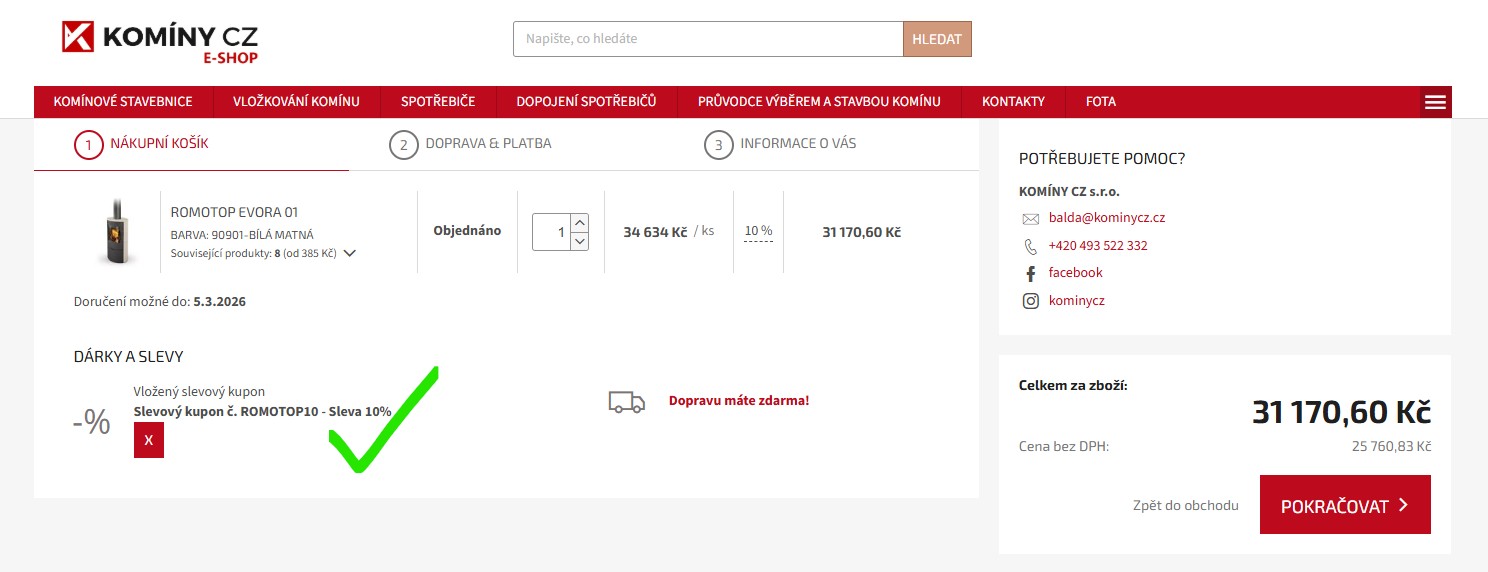
Task: Click into the search input field
Action: pyautogui.click(x=707, y=39)
